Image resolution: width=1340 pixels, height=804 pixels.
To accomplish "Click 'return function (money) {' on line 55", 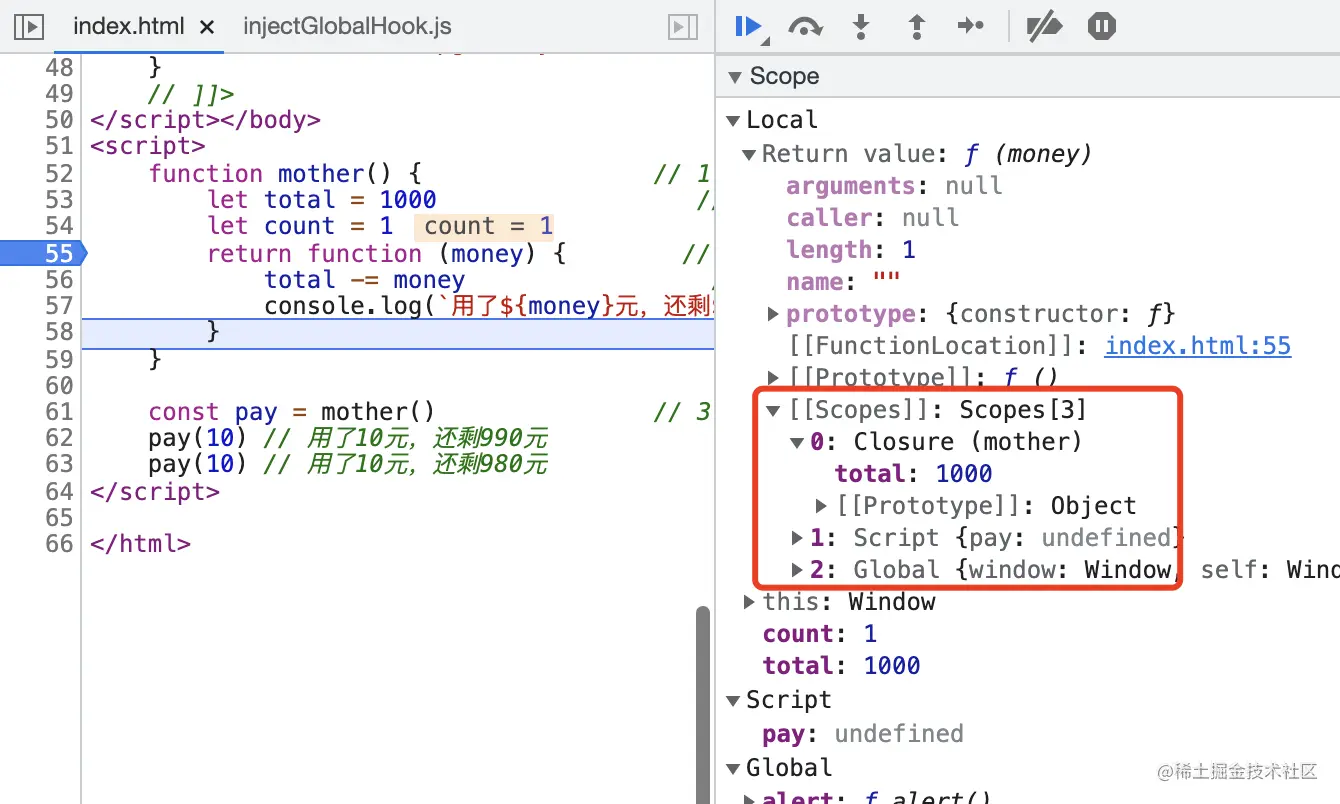I will click(x=387, y=254).
